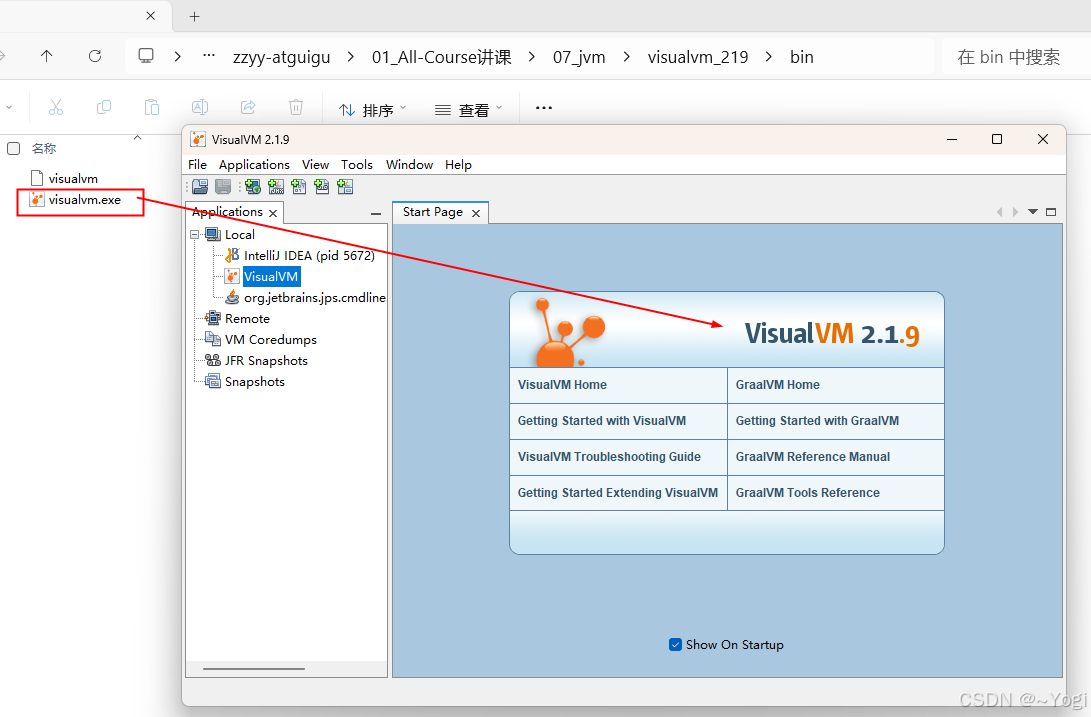Open the GraalVM Home link

778,384
